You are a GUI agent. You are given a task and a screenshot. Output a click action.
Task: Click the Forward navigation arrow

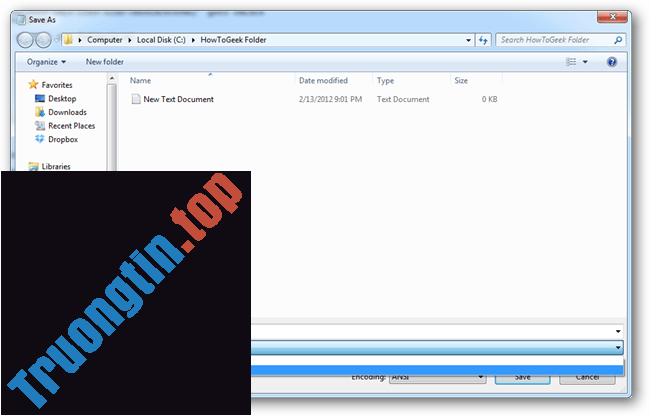click(43, 40)
